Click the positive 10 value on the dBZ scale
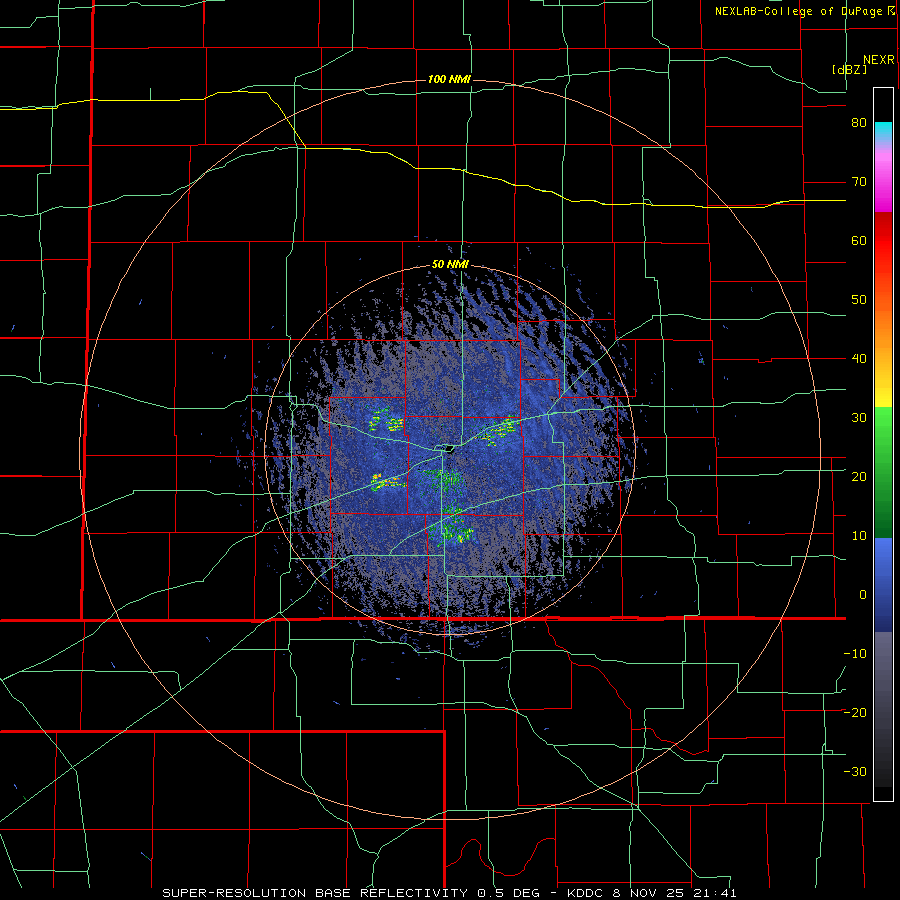Image resolution: width=900 pixels, height=900 pixels. click(x=859, y=536)
